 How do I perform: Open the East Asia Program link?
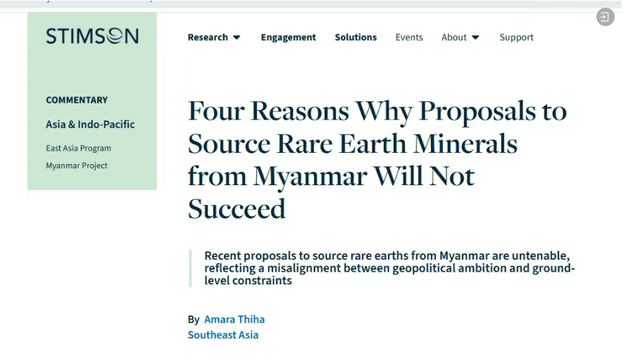[x=78, y=148]
